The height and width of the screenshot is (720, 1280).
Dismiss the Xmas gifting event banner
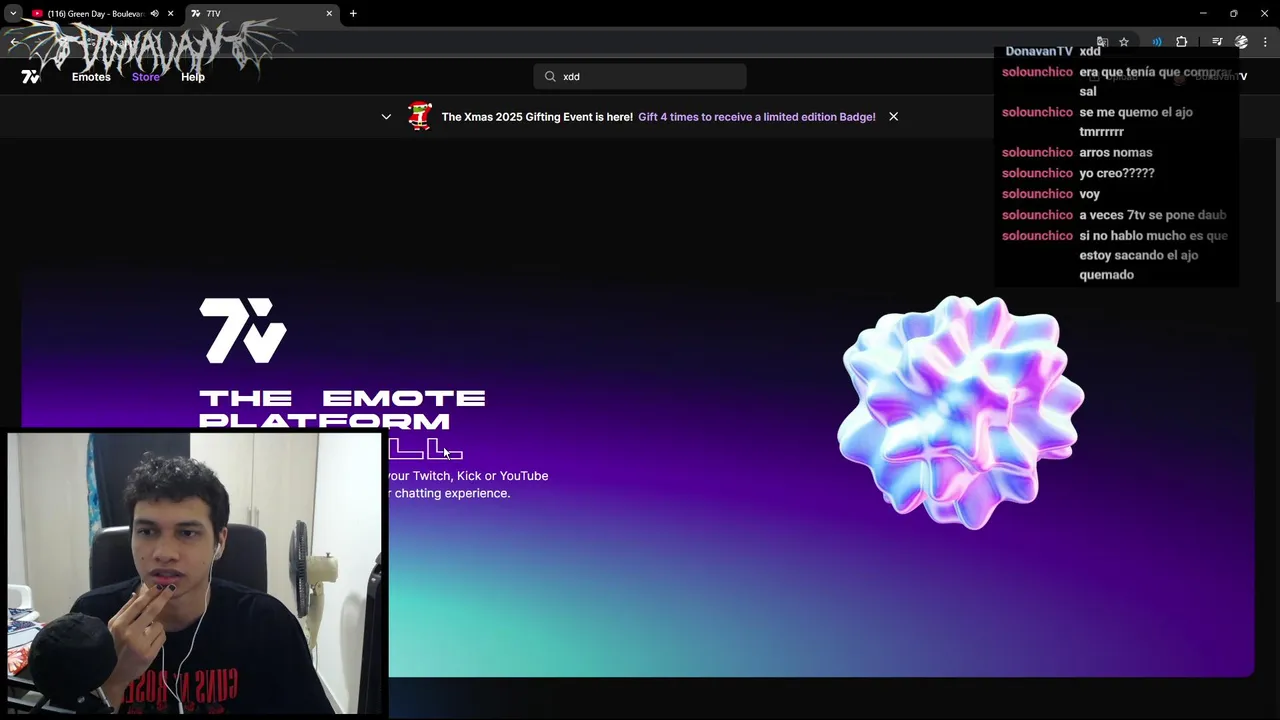coord(893,117)
